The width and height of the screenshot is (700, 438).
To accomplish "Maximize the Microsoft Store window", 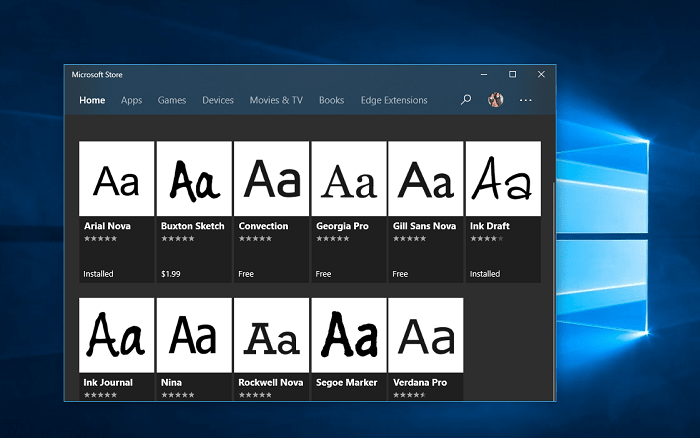I will tap(512, 75).
